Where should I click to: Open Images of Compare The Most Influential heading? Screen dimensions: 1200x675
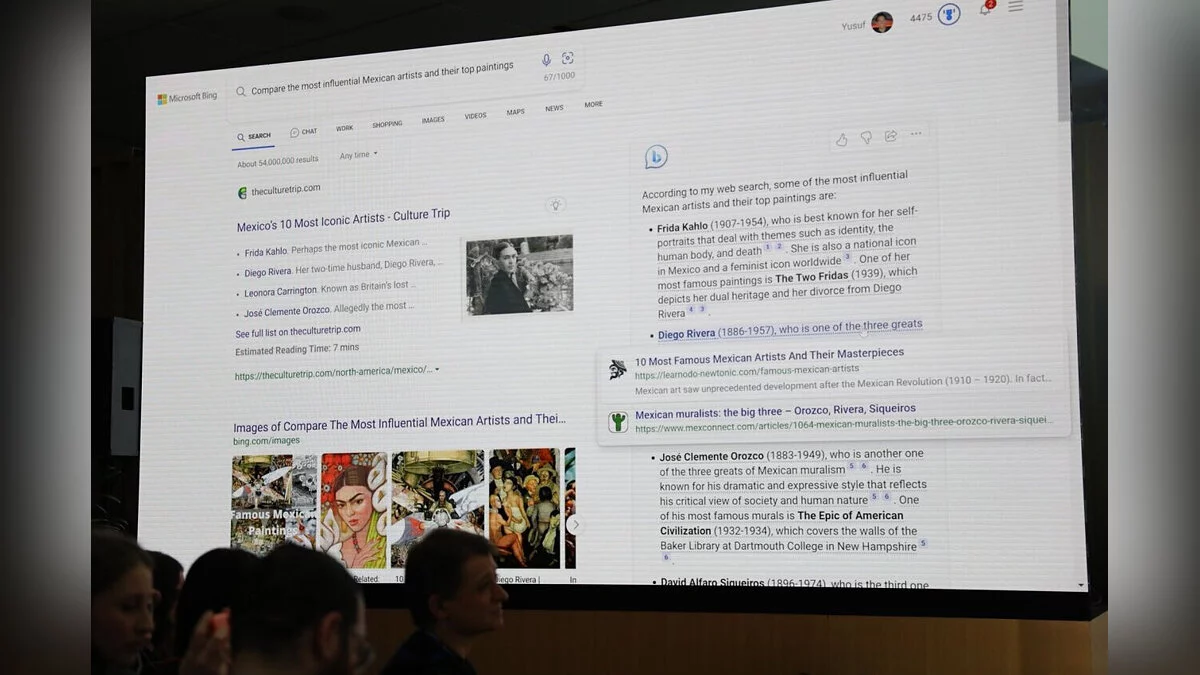pyautogui.click(x=399, y=423)
